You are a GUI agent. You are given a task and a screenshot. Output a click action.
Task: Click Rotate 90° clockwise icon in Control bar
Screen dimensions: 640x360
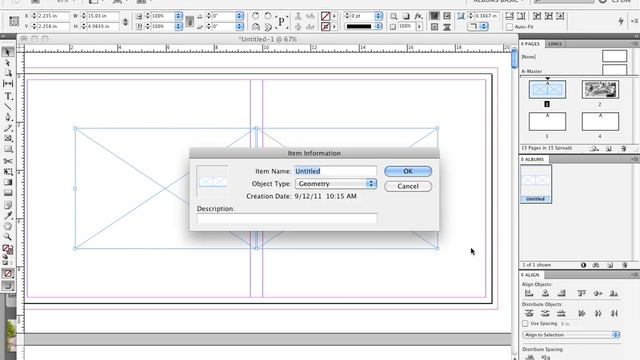click(x=256, y=16)
